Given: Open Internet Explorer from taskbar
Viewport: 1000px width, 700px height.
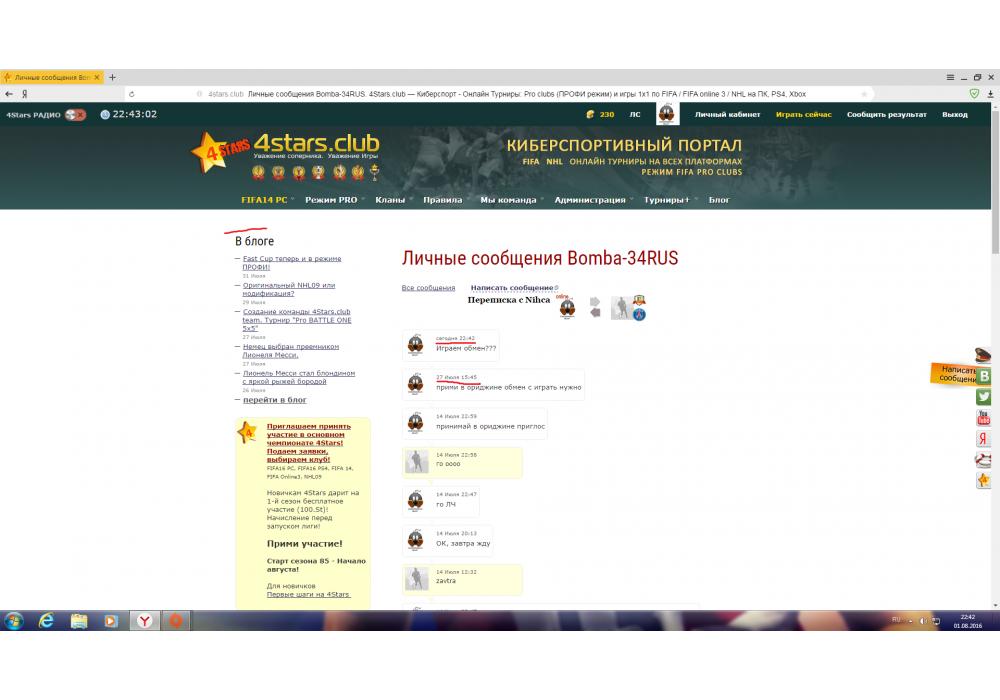Looking at the screenshot, I should 47,620.
